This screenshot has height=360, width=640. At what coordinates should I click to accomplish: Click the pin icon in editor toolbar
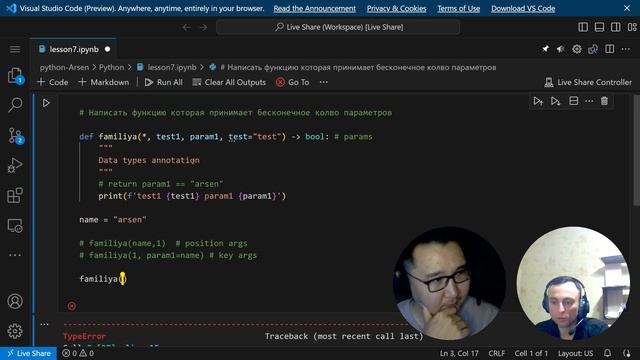pos(545,49)
